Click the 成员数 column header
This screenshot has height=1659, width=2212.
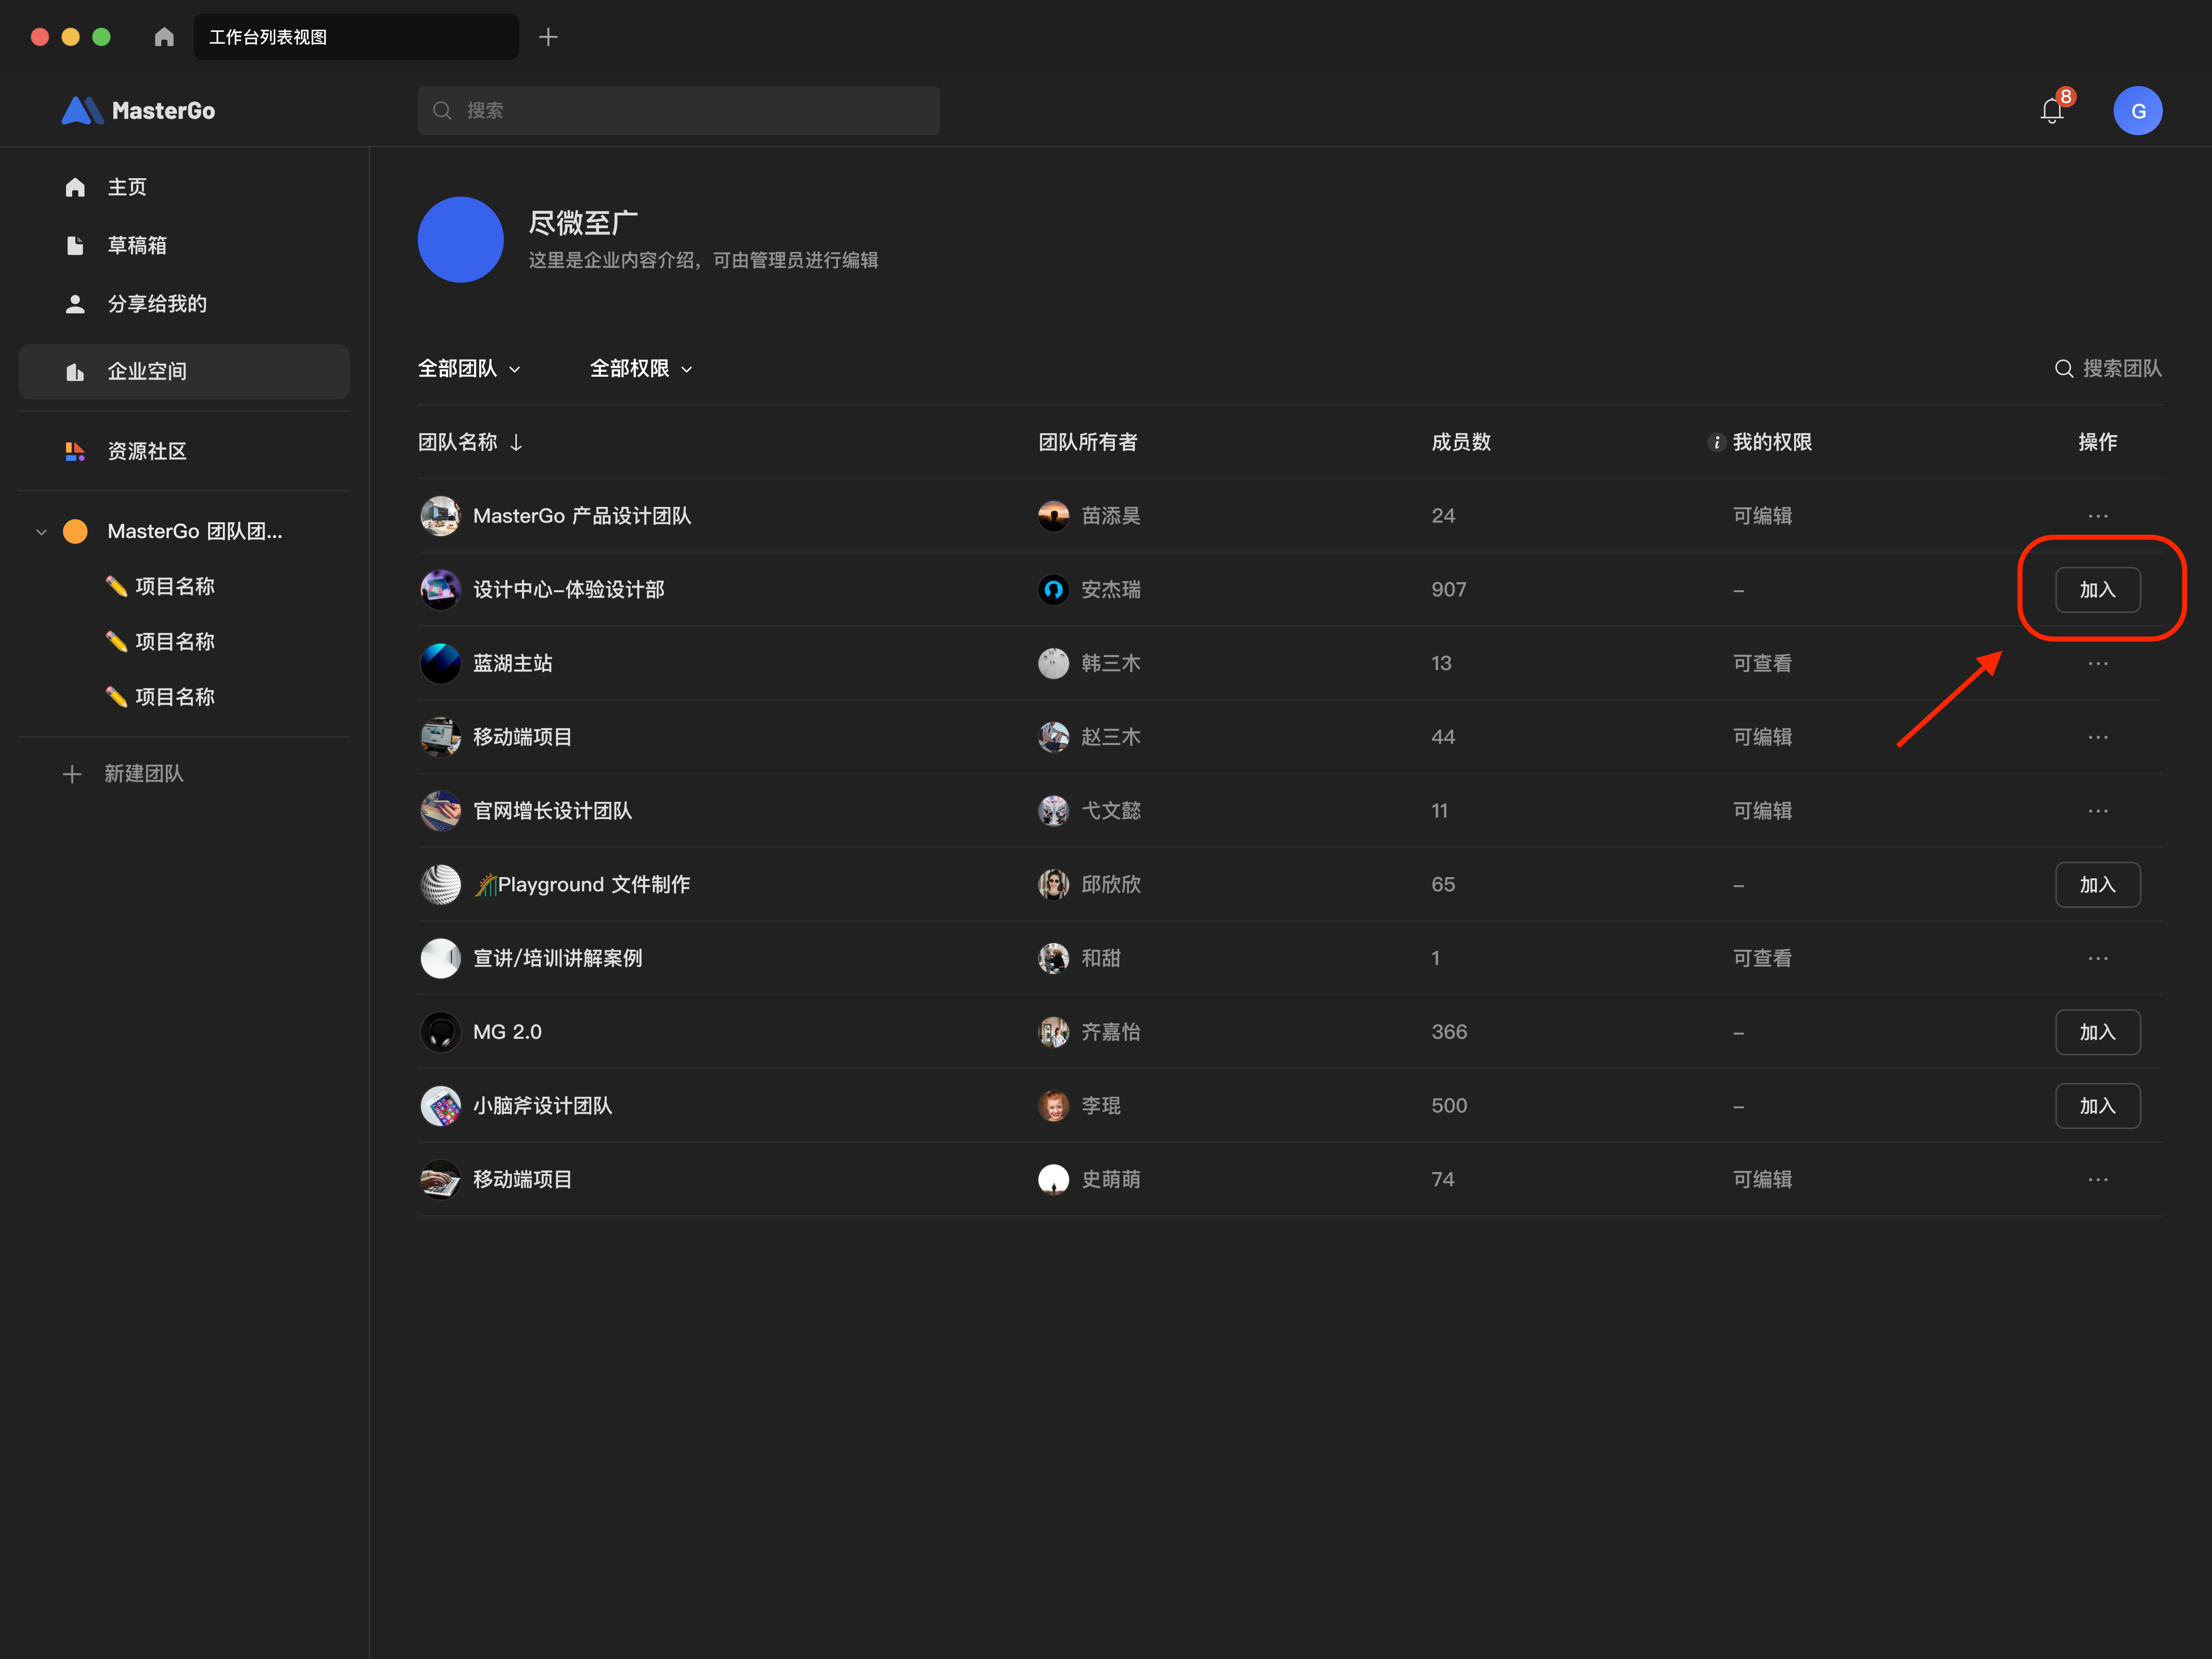pos(1461,442)
